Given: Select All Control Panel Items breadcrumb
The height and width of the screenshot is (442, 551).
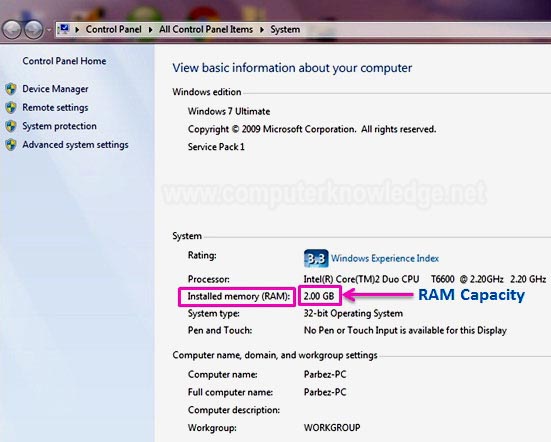Looking at the screenshot, I should point(206,29).
